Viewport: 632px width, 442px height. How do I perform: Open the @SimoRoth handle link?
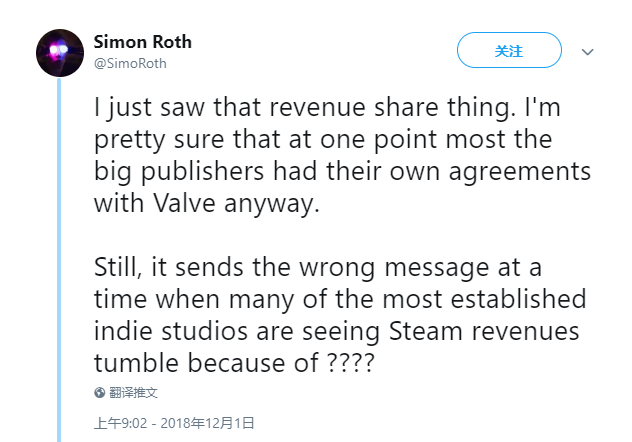coord(130,64)
